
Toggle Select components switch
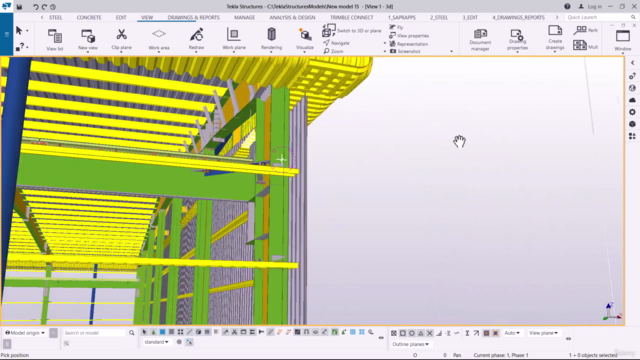click(153, 332)
